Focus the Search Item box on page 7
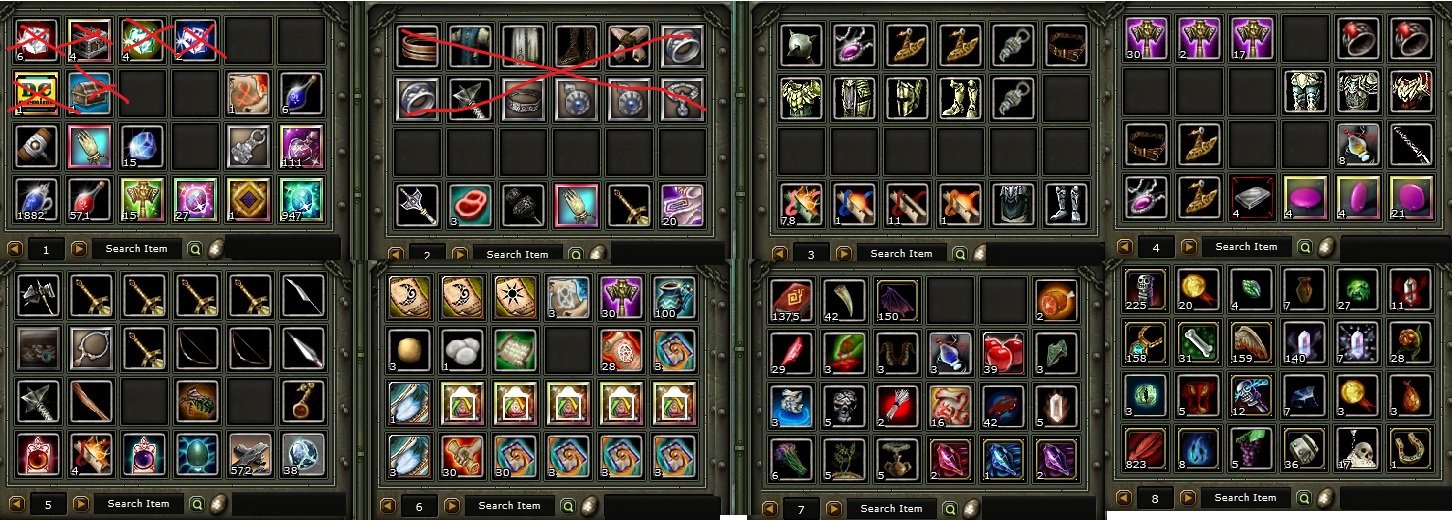This screenshot has width=1452, height=521. tap(891, 508)
